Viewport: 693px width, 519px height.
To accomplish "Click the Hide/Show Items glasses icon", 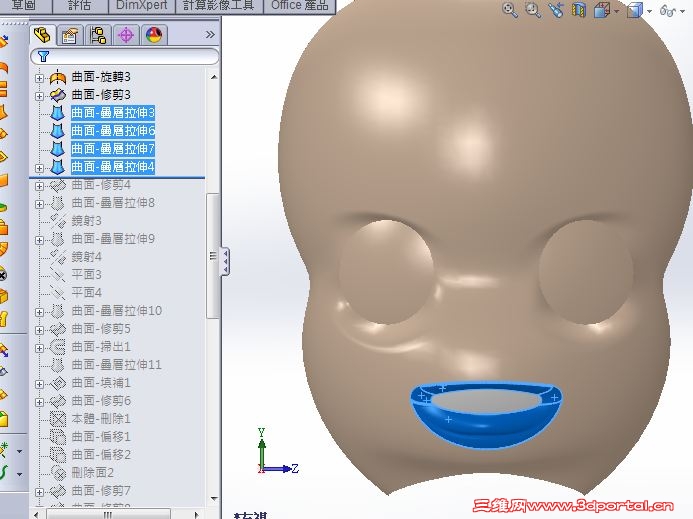I will coord(667,10).
